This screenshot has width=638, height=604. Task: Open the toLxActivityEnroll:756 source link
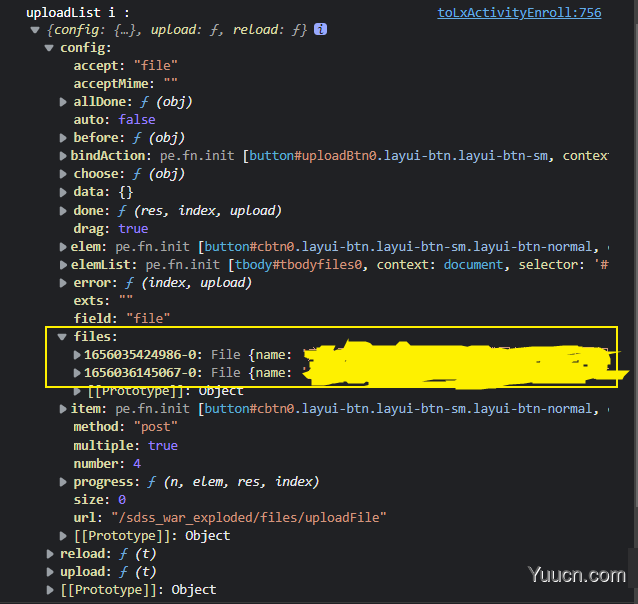point(519,13)
